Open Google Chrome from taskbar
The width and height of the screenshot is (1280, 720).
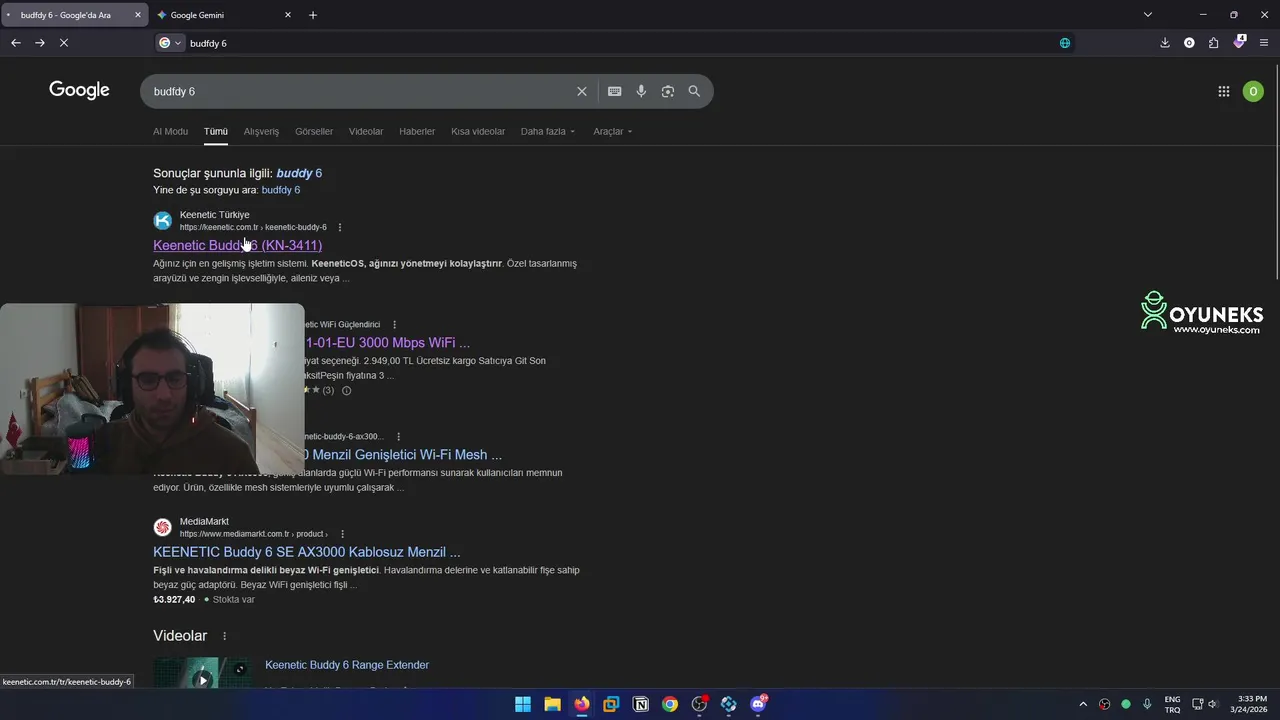click(670, 704)
